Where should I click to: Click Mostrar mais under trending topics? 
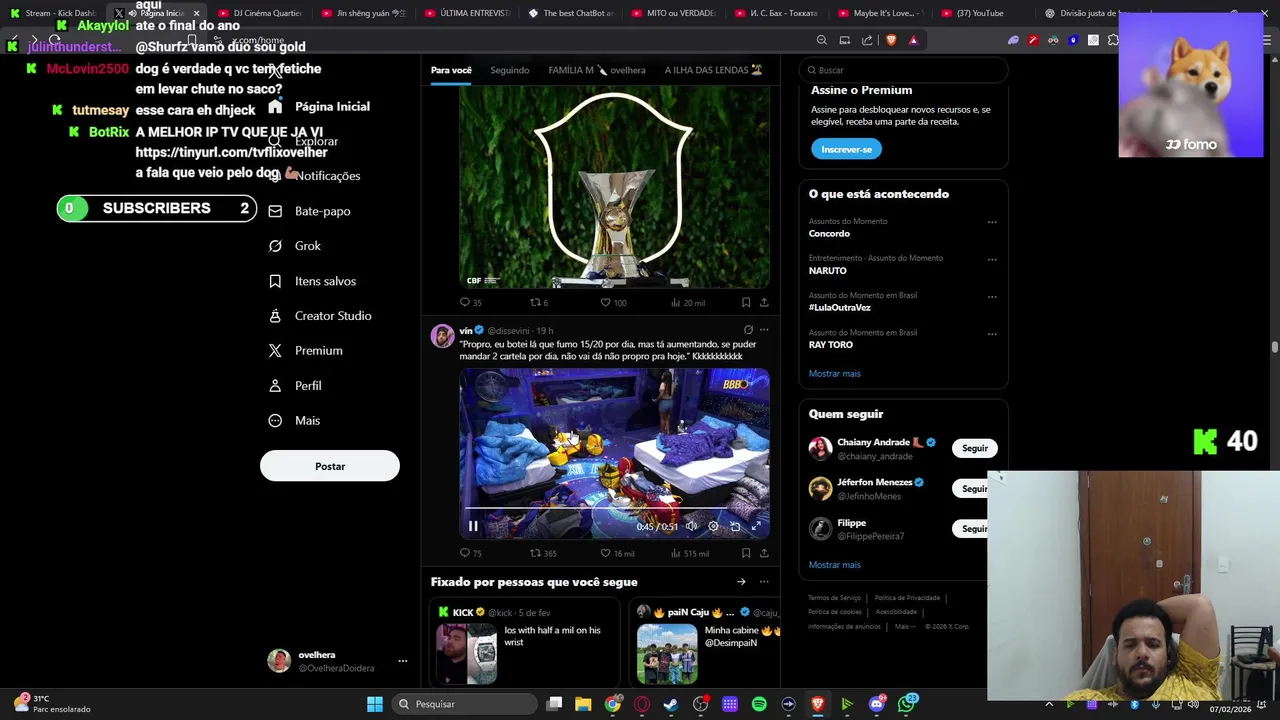point(835,374)
